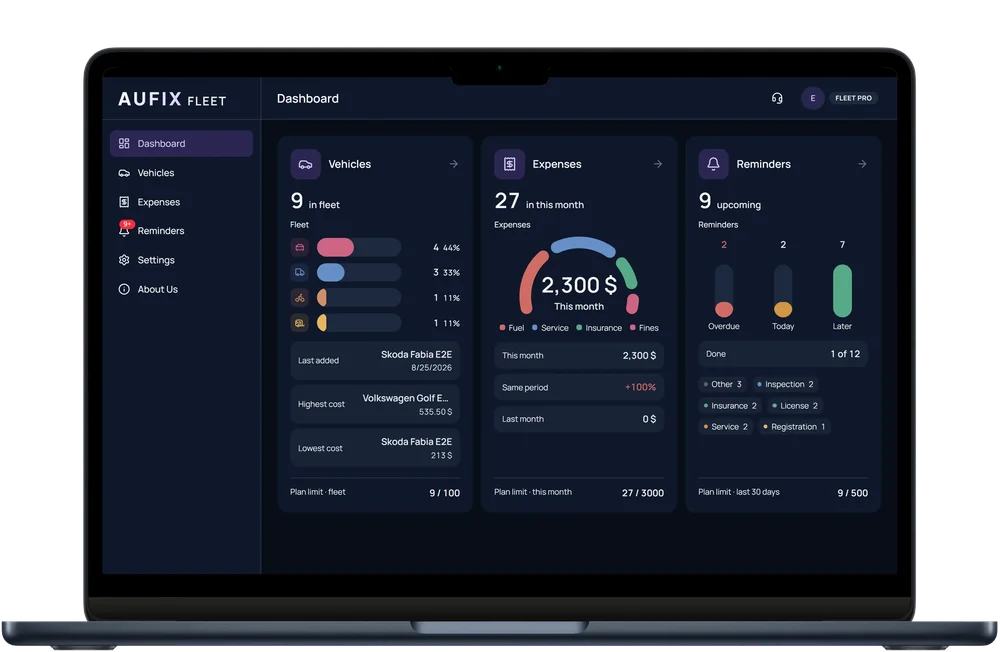Select the Insurance 2 reminder tag
Viewport: 1000px width, 652px height.
(x=730, y=406)
